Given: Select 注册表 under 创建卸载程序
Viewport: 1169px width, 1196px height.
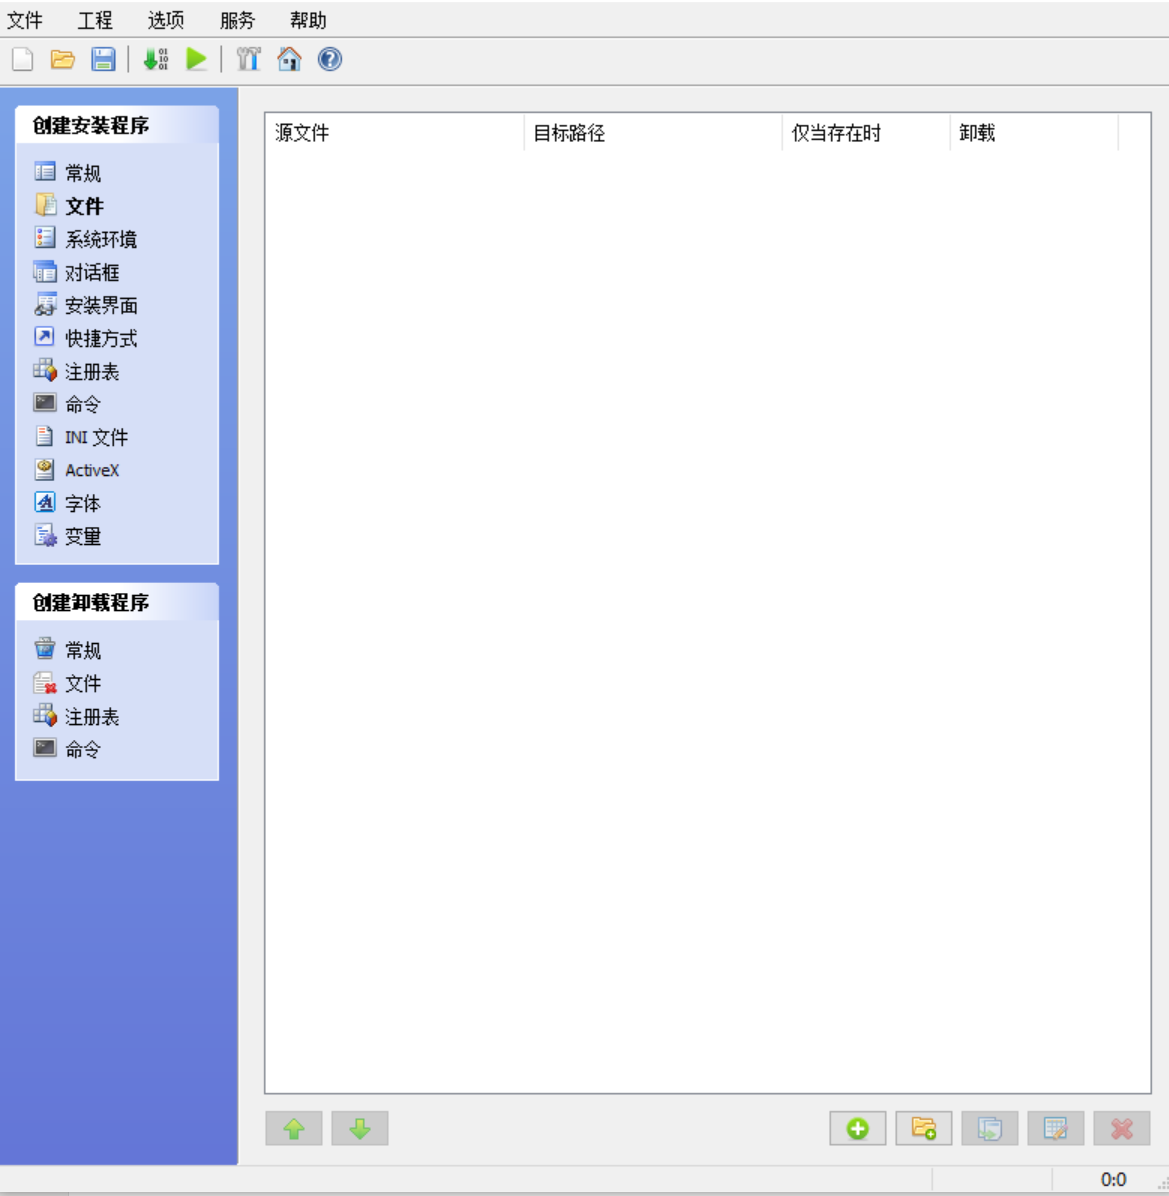Looking at the screenshot, I should 76,716.
